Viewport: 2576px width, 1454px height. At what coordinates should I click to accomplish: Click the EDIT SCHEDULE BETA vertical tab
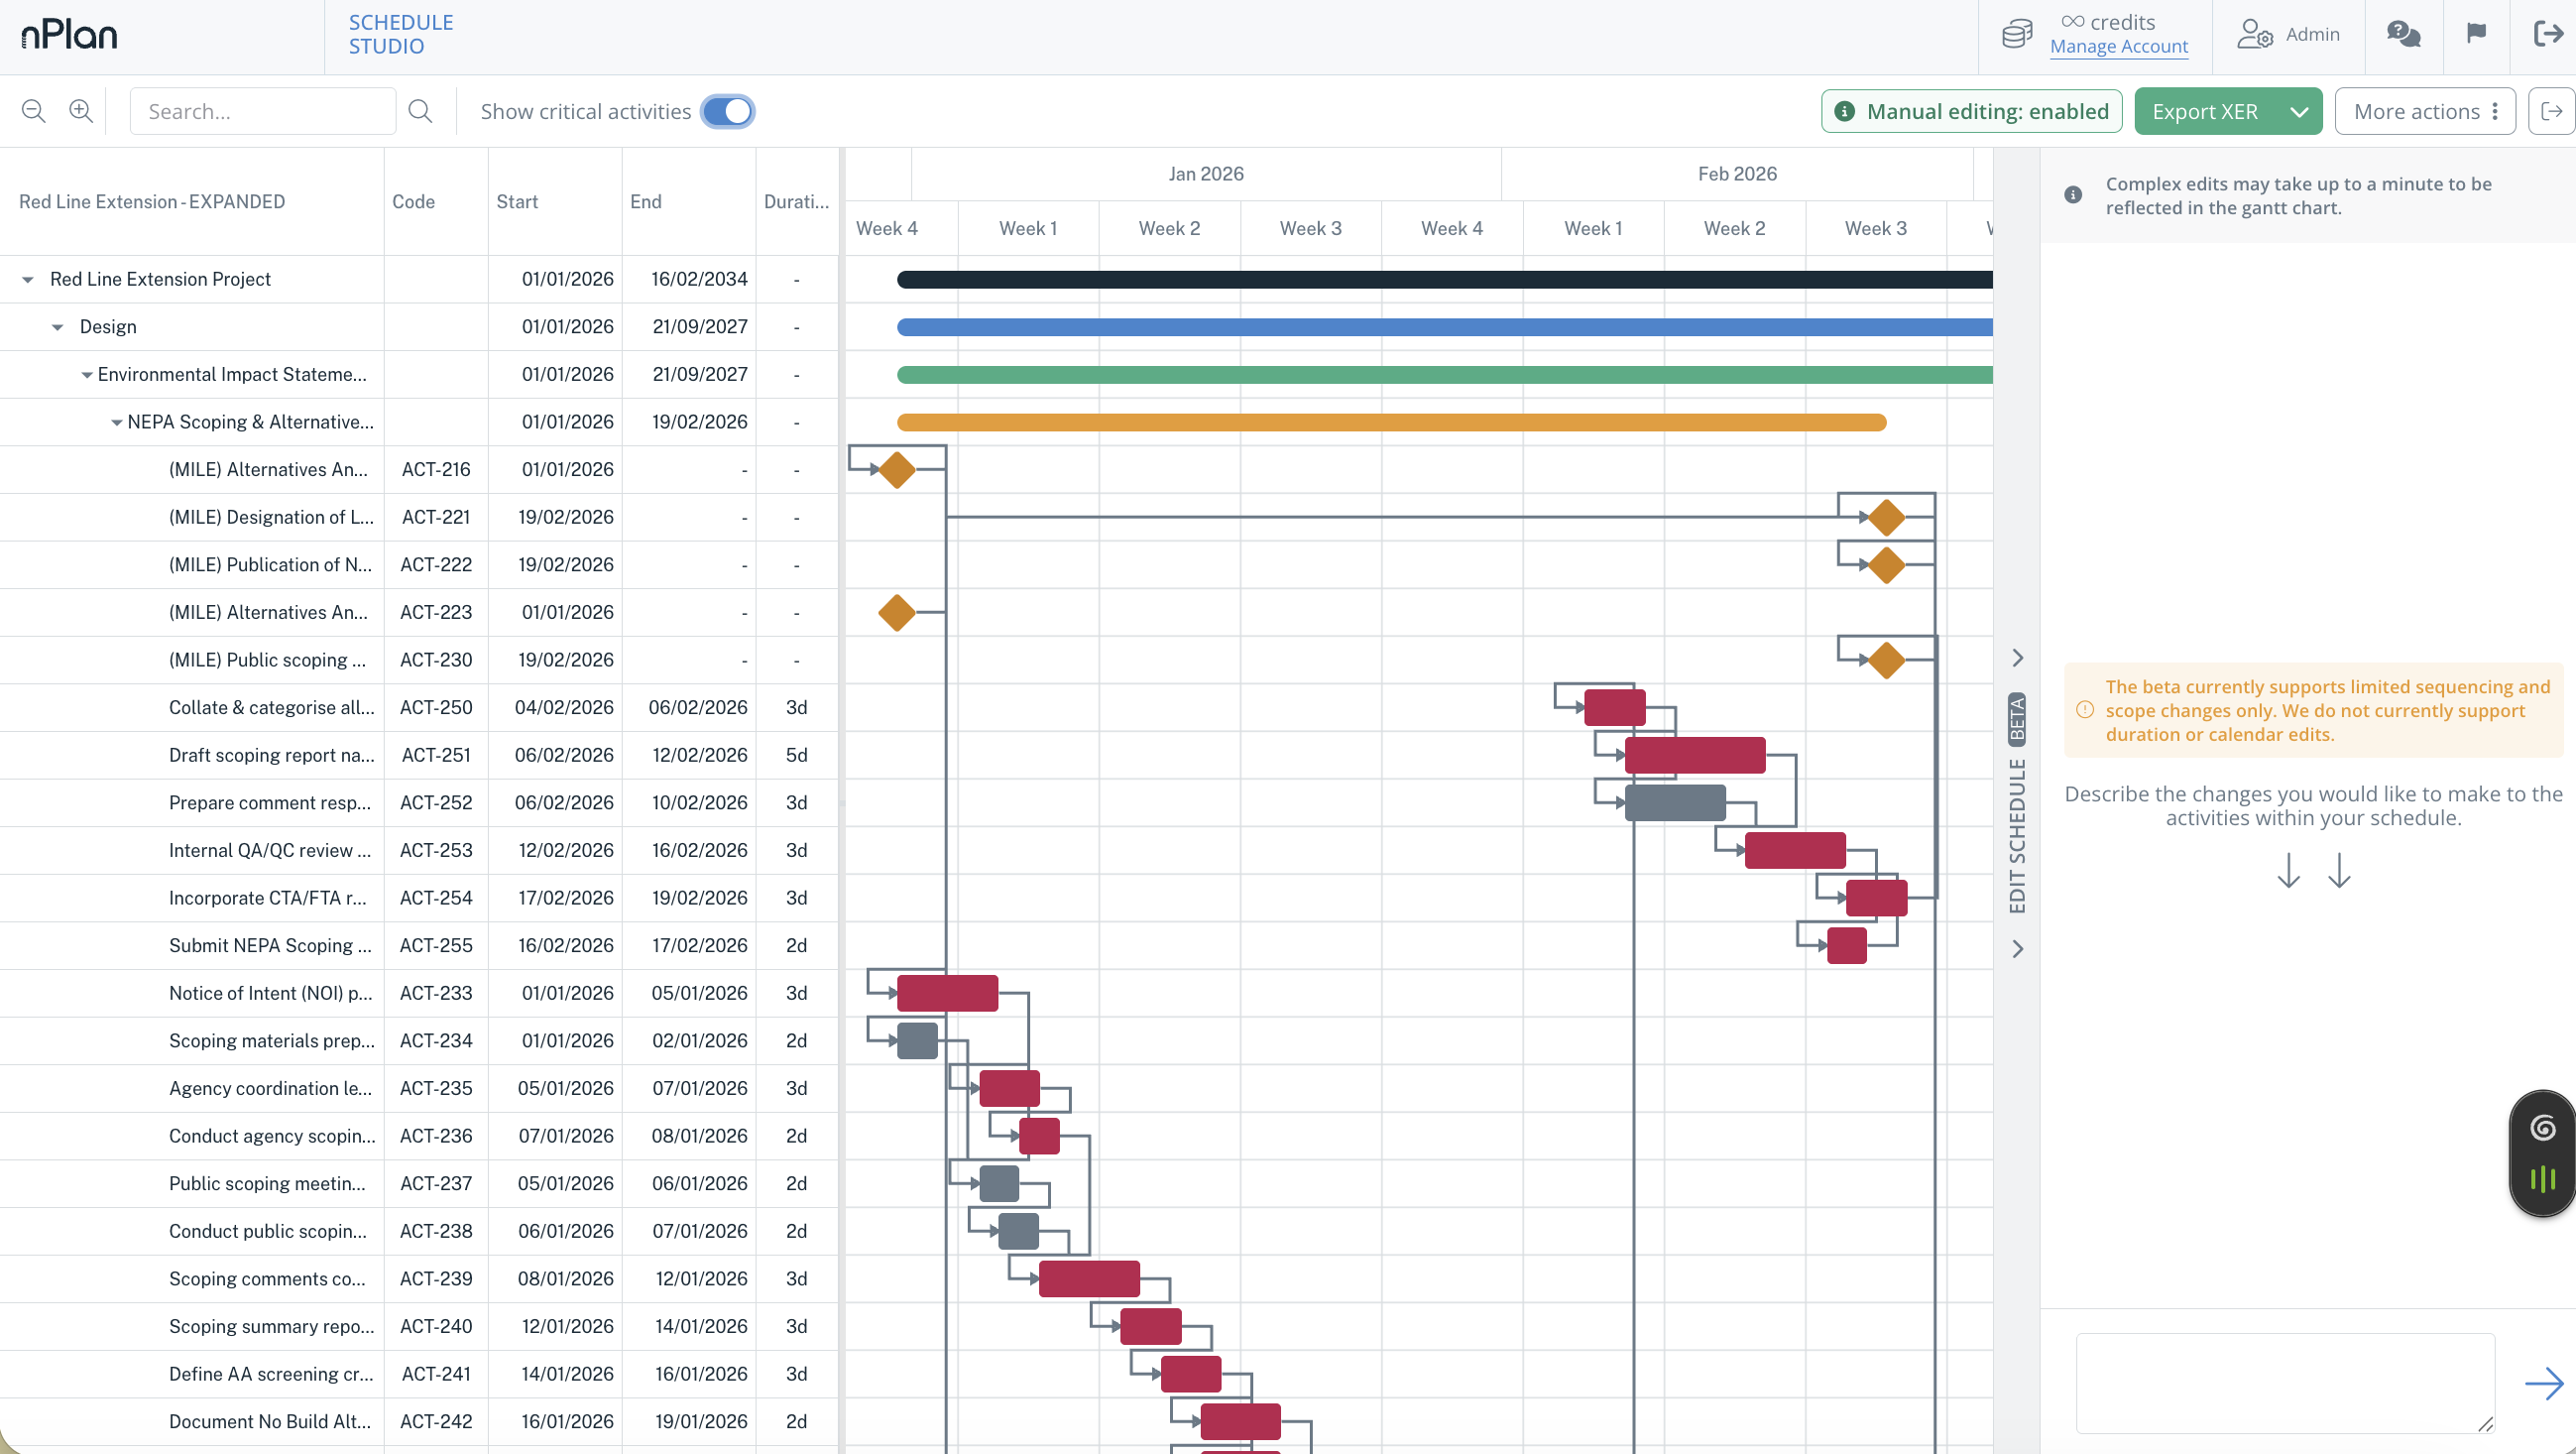pyautogui.click(x=2017, y=803)
